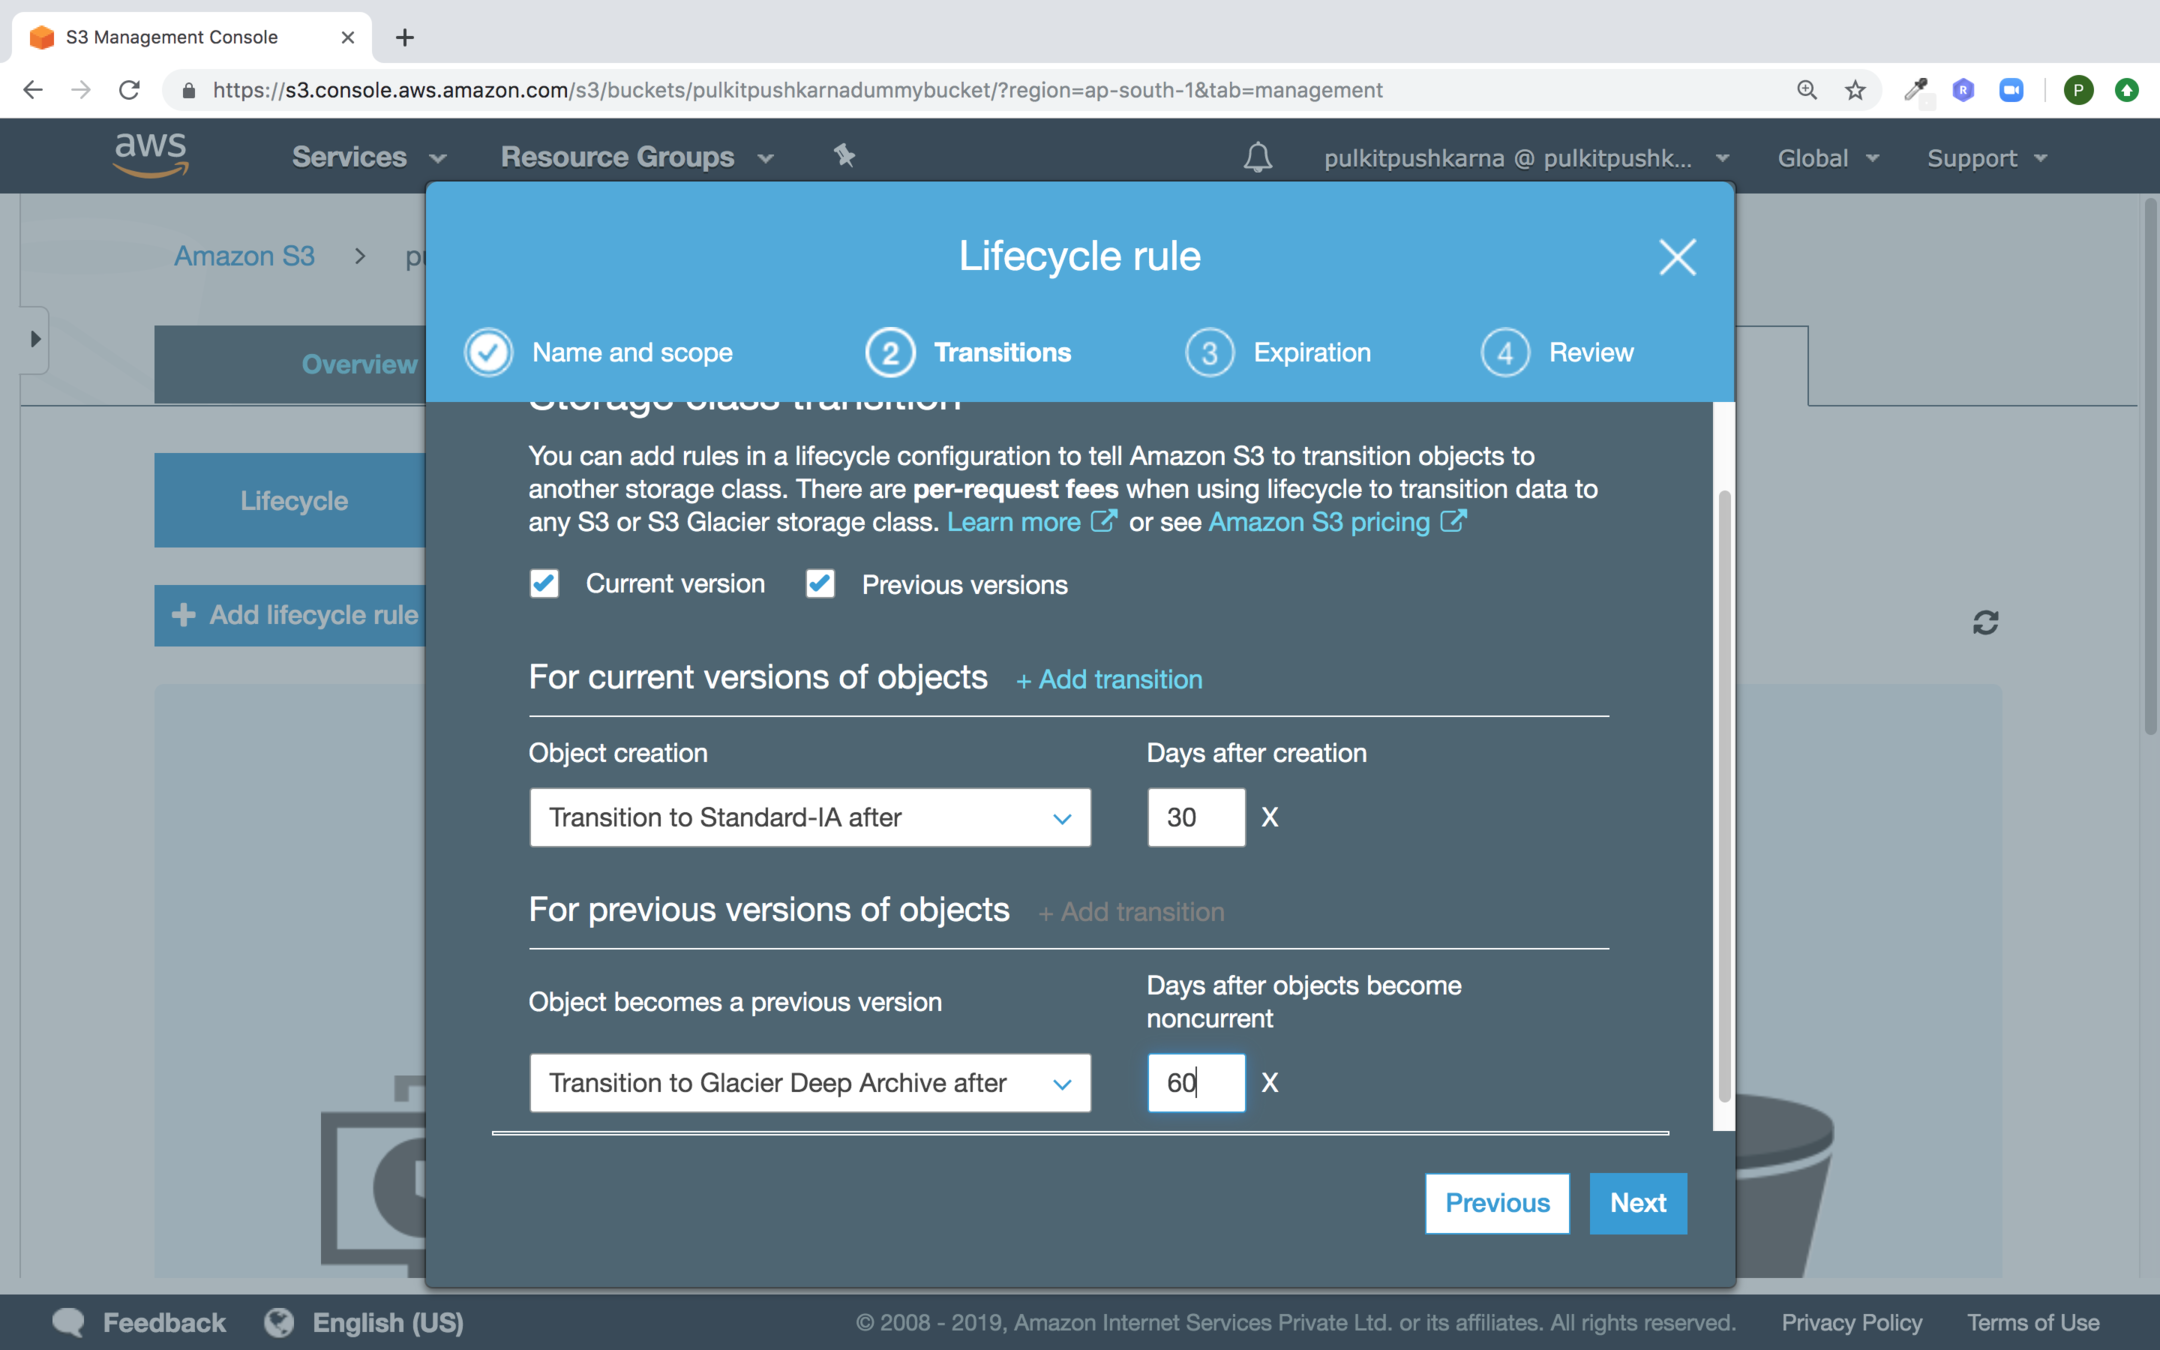The height and width of the screenshot is (1350, 2160).
Task: Open a new browser tab
Action: click(404, 38)
